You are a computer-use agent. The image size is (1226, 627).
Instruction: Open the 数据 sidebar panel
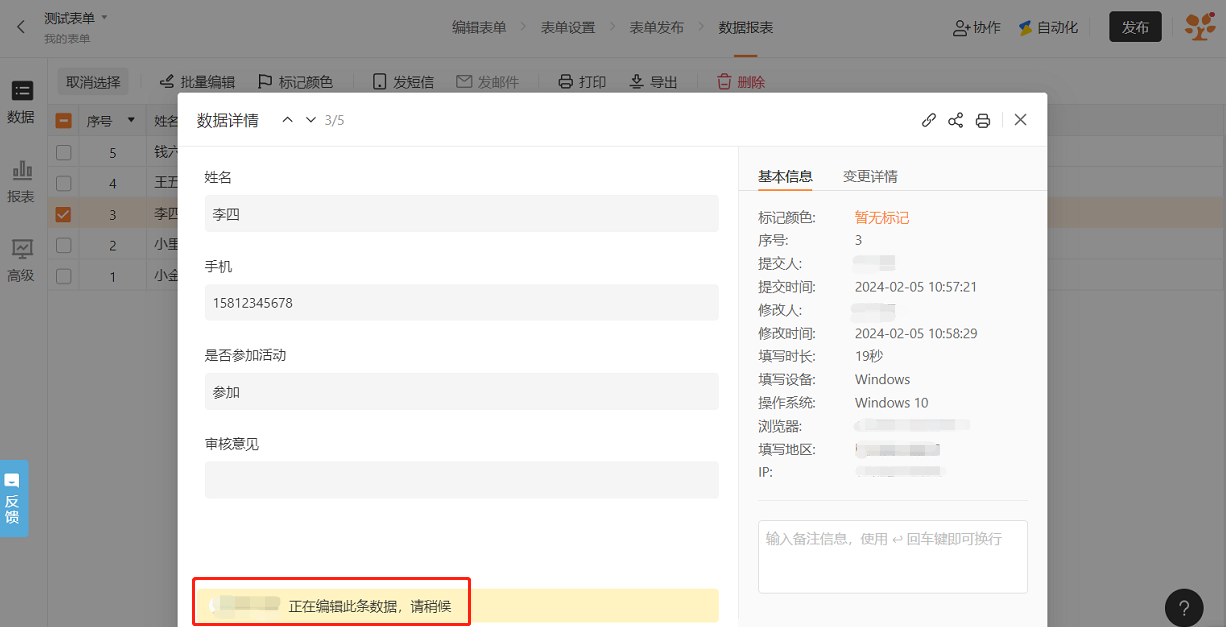(x=21, y=102)
